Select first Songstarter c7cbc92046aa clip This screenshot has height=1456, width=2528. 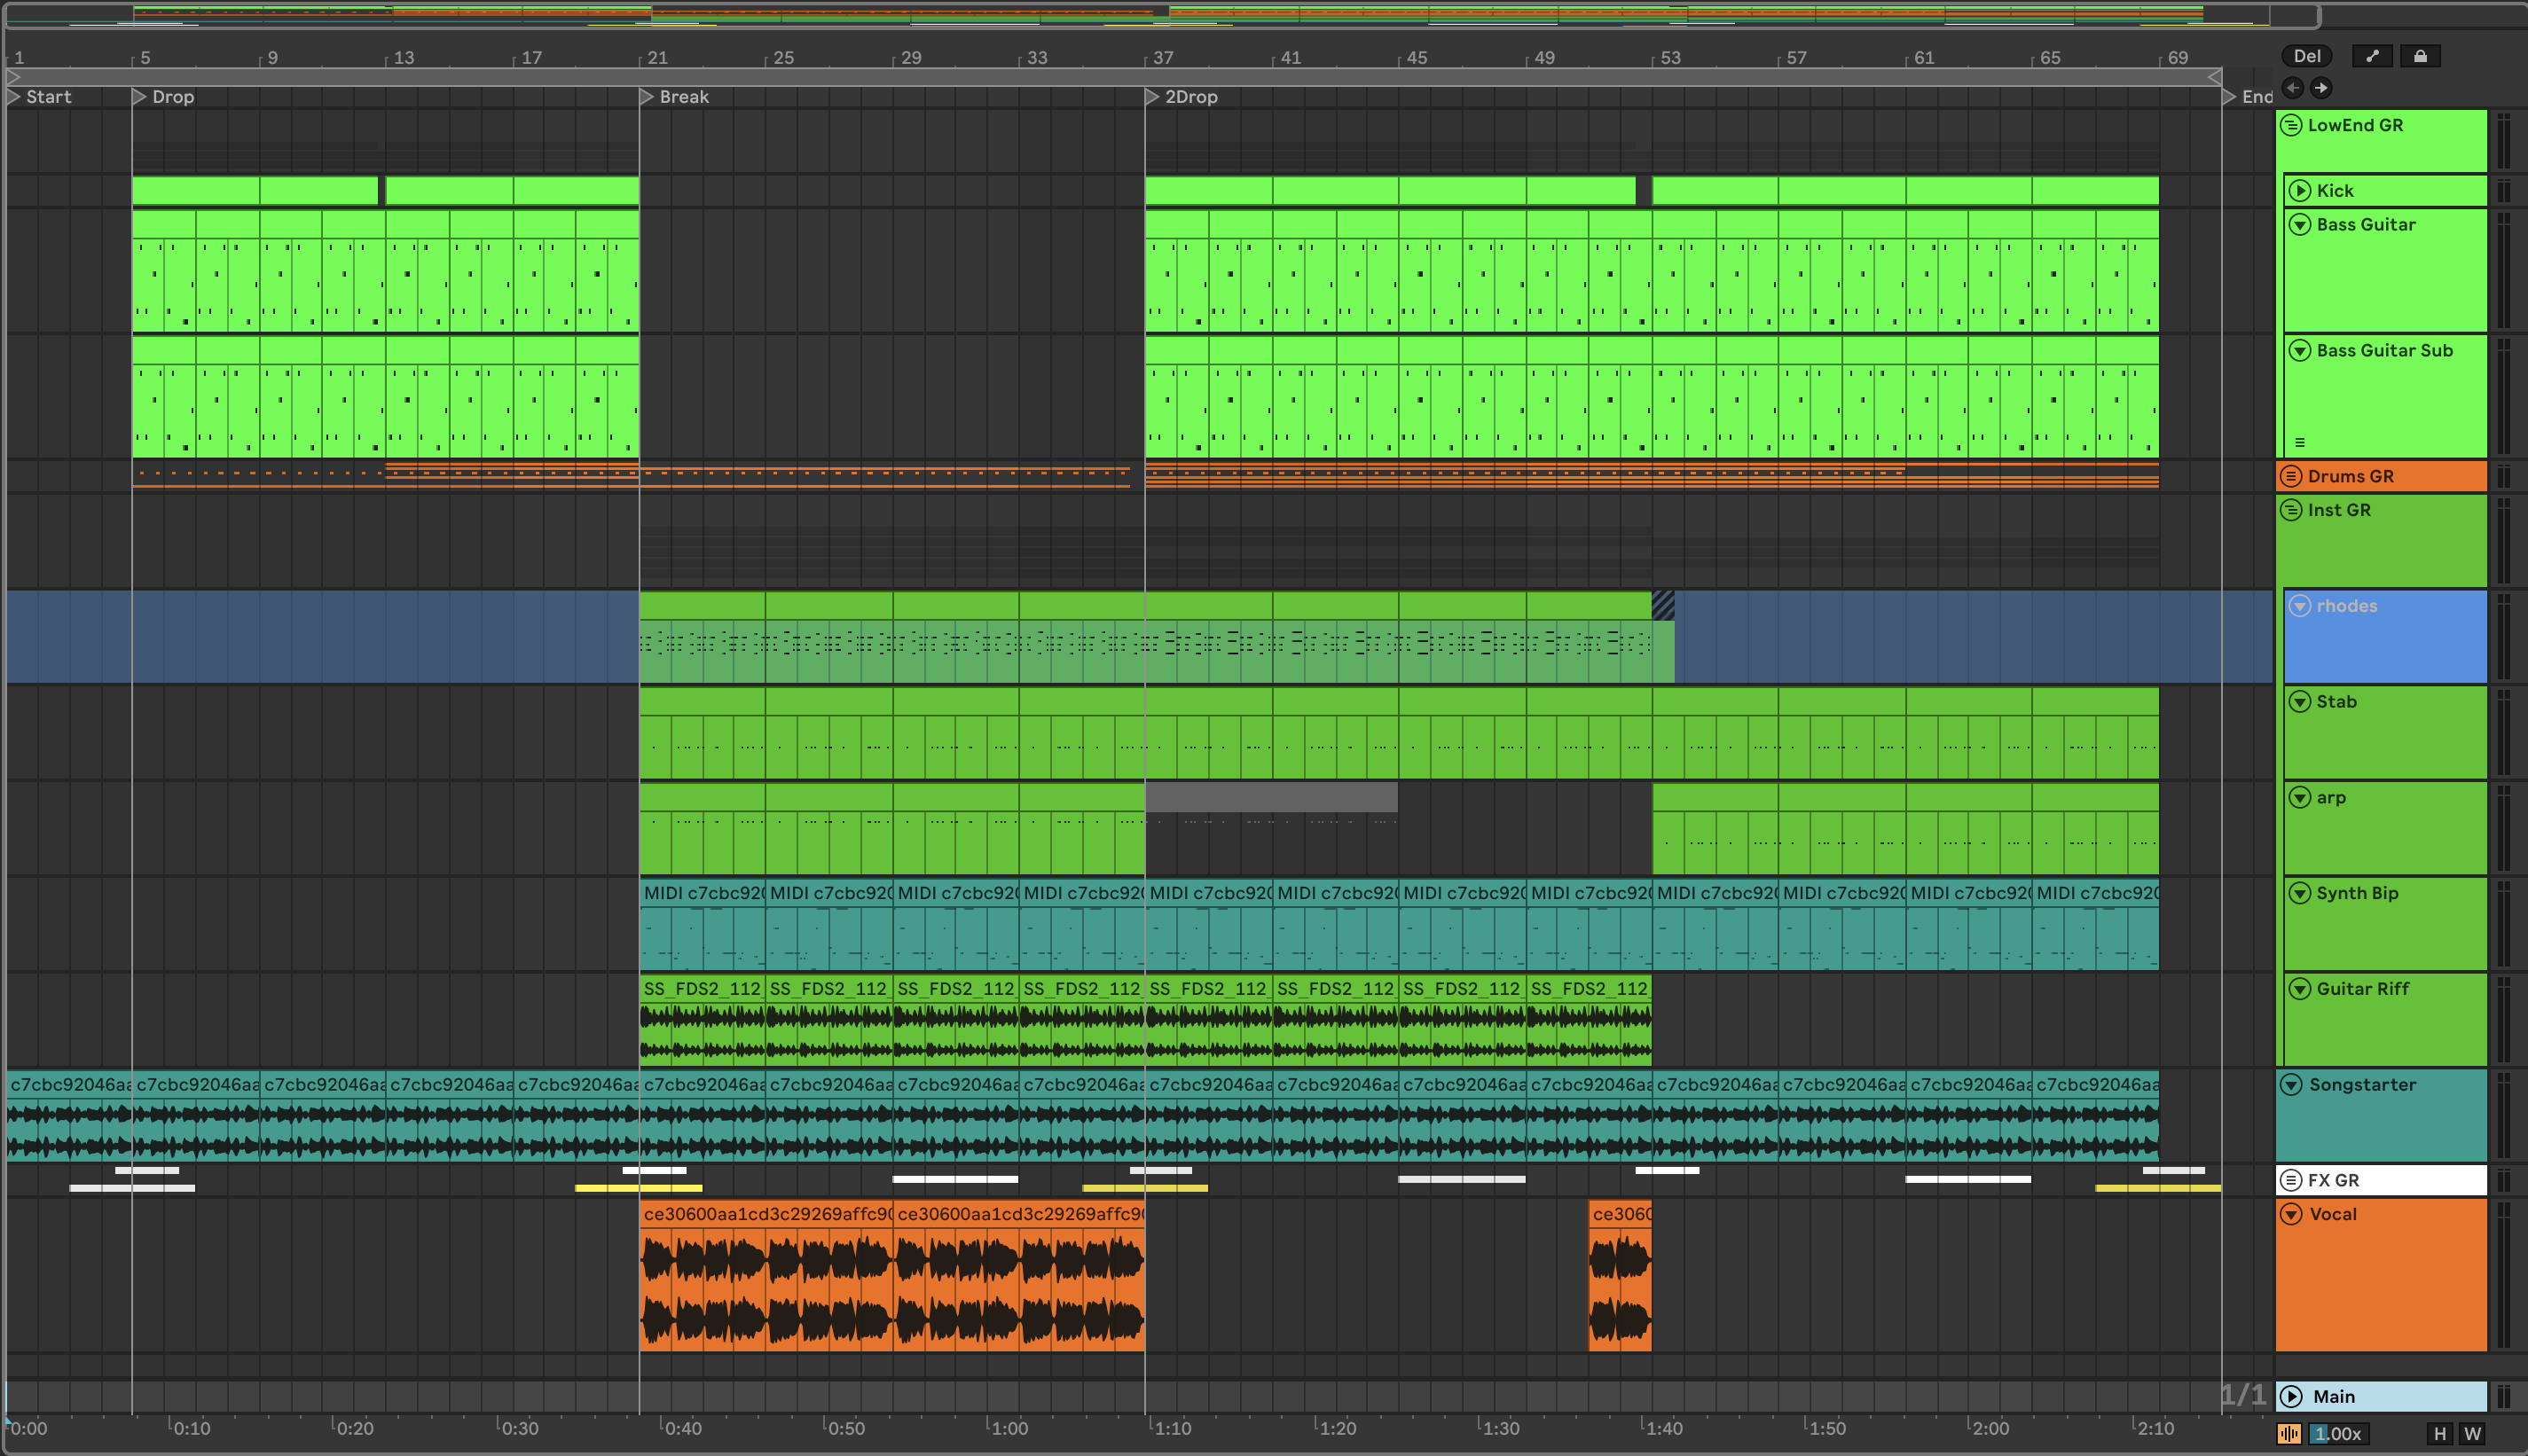[x=69, y=1116]
